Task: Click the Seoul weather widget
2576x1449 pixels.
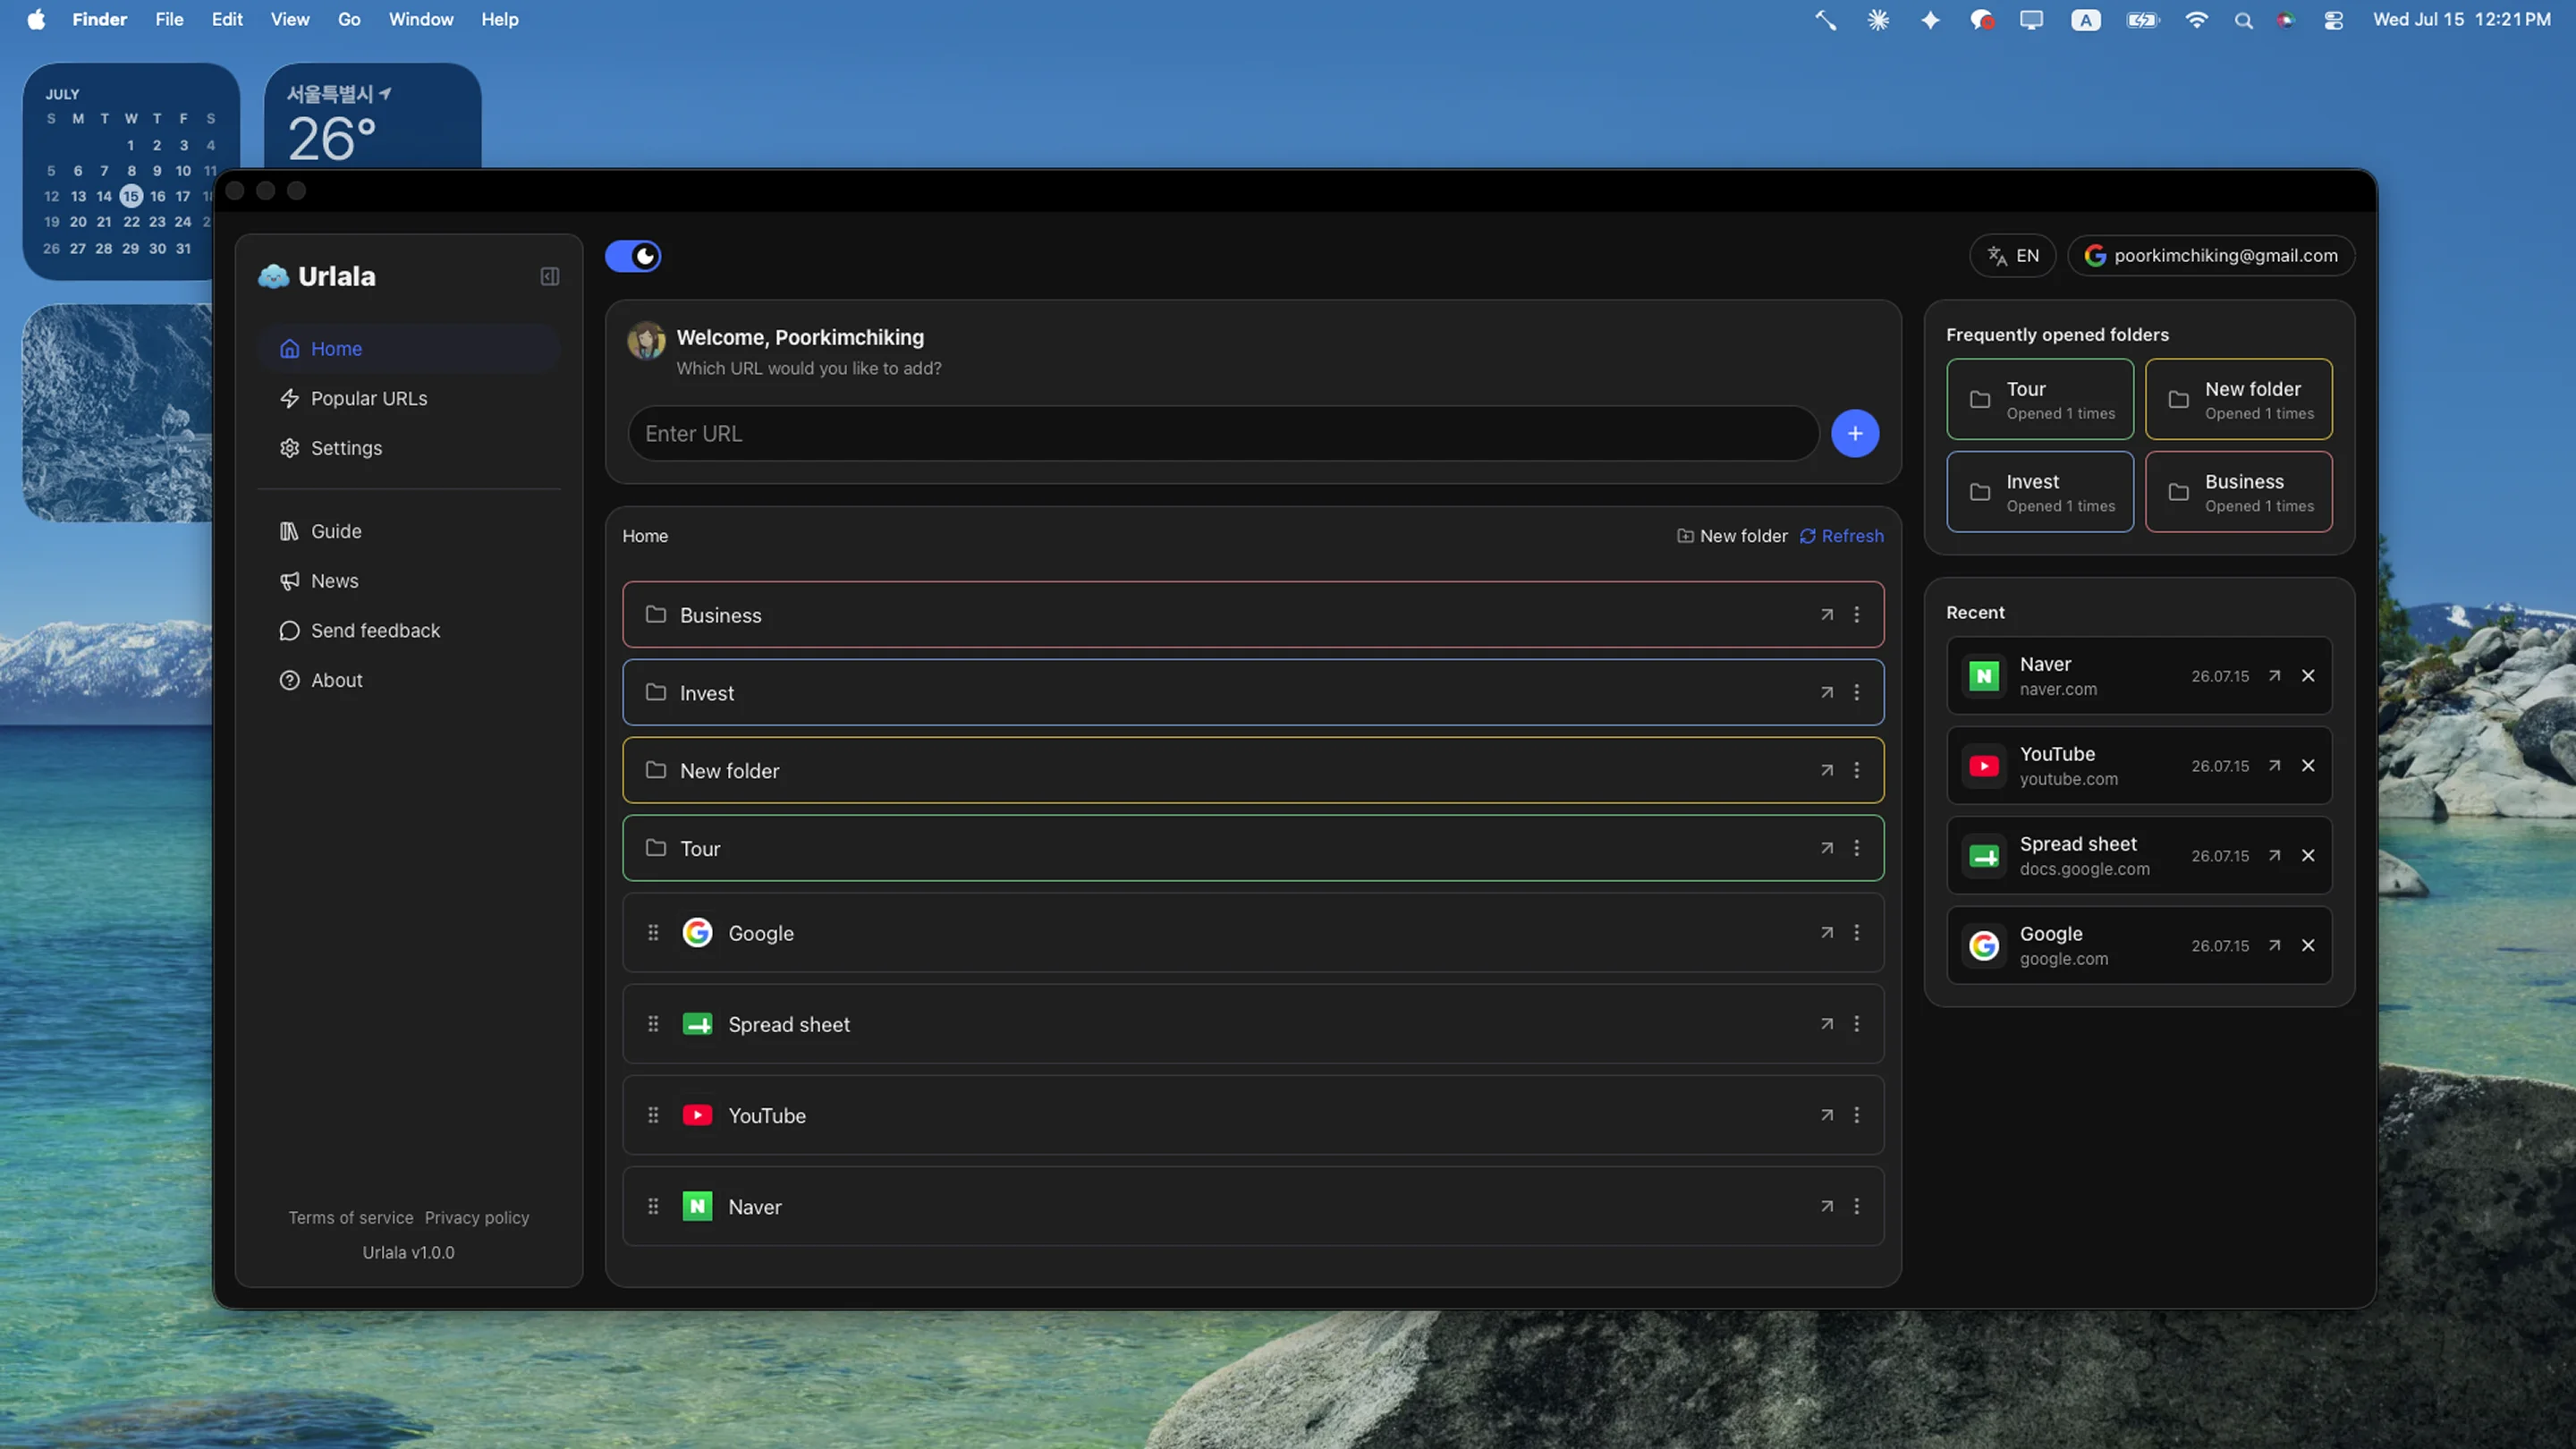Action: click(372, 117)
